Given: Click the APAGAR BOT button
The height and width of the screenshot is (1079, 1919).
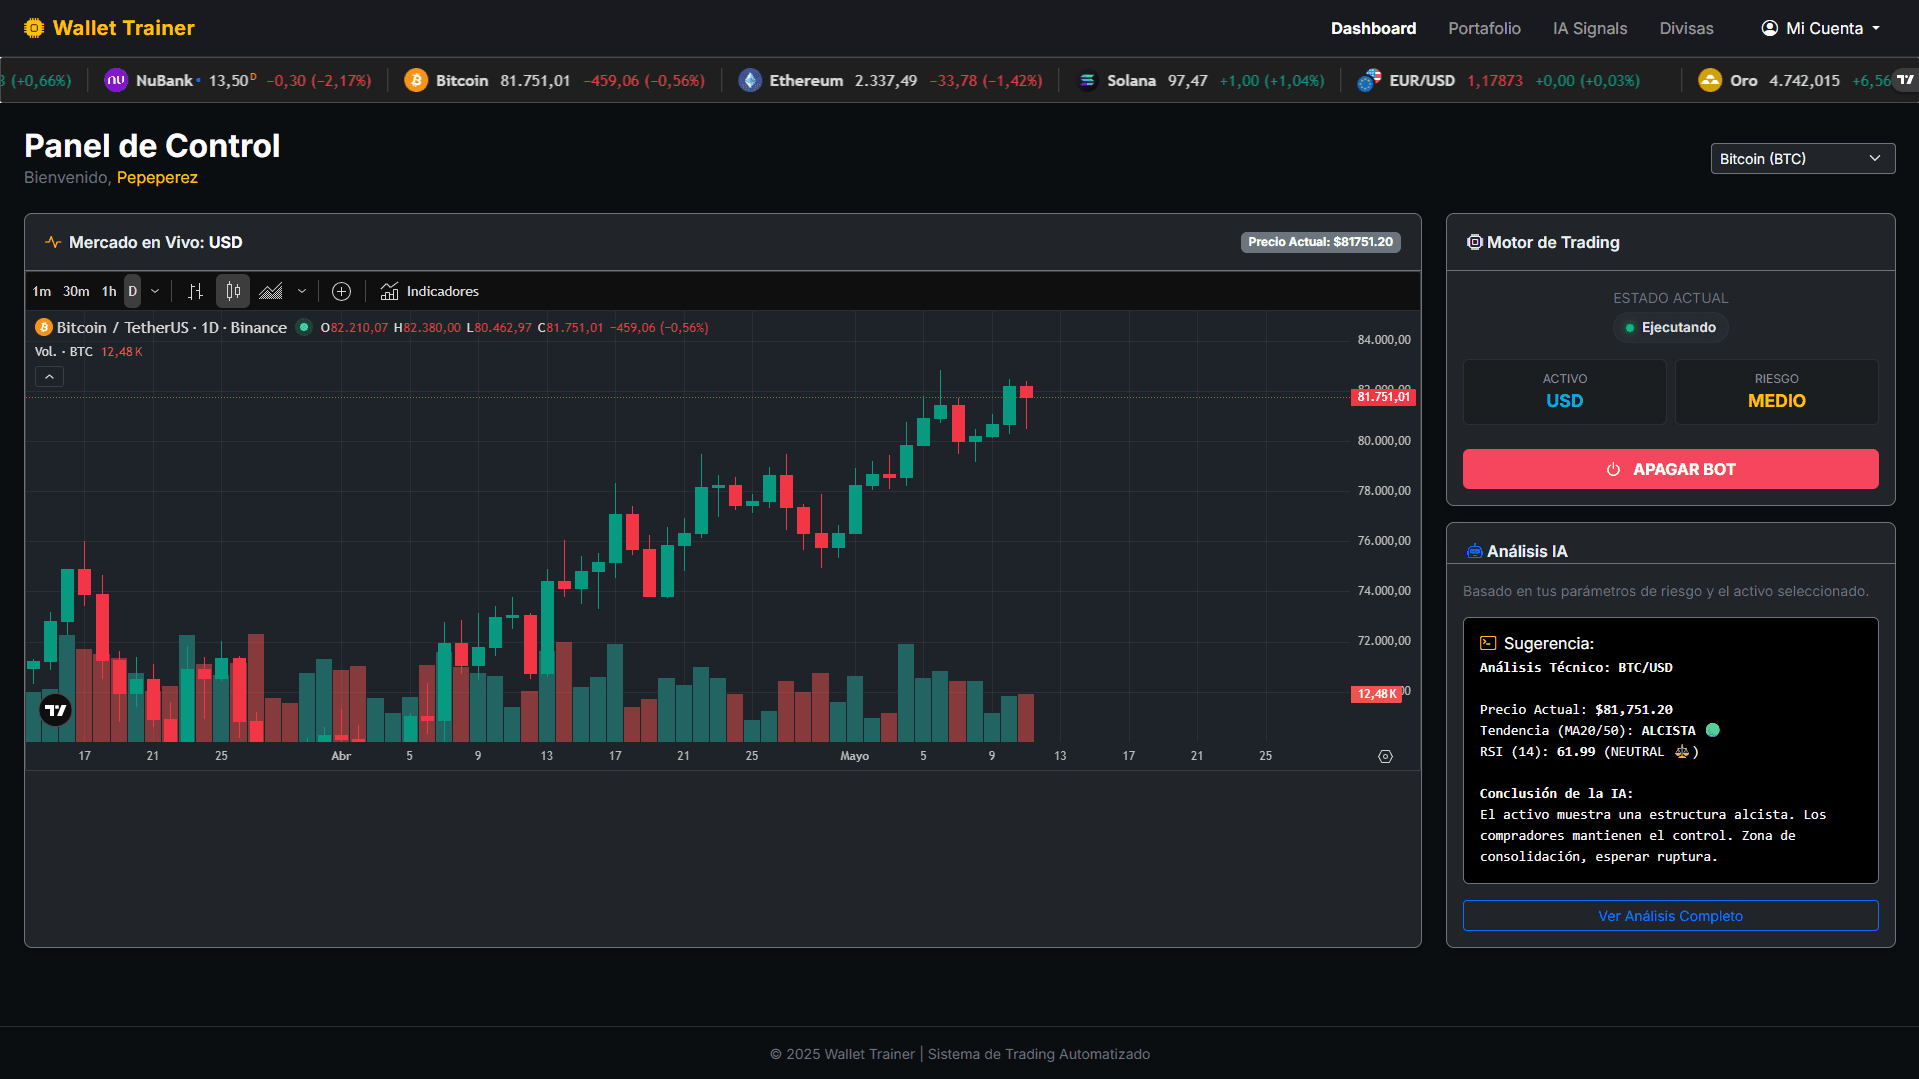Looking at the screenshot, I should coord(1670,469).
